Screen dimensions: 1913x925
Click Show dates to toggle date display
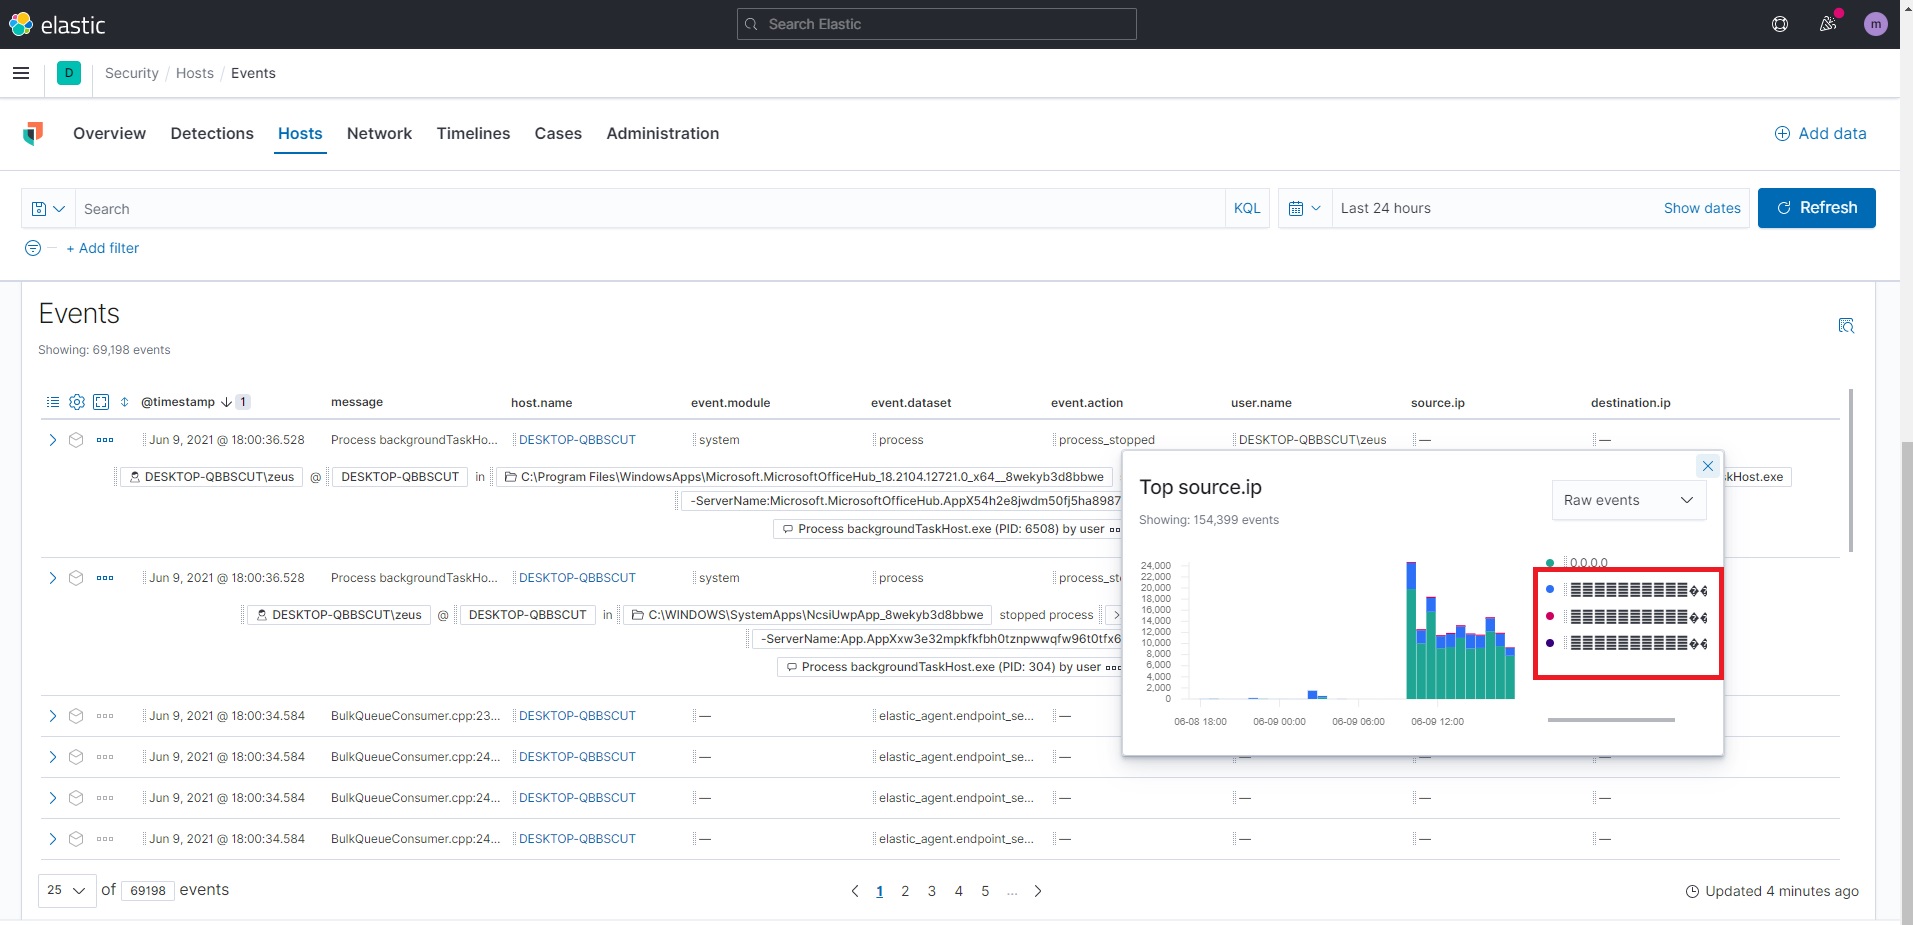[1701, 208]
